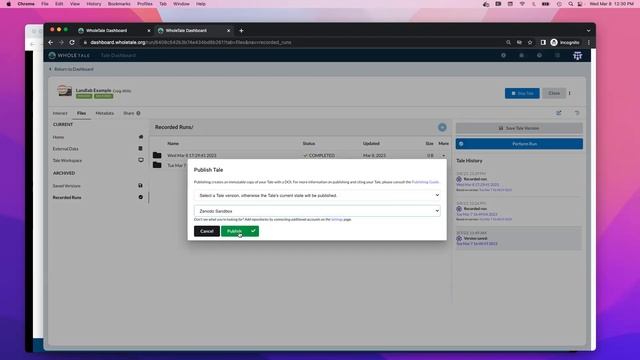640x360 pixels.
Task: Sort table by the Updated column header
Action: click(x=371, y=144)
